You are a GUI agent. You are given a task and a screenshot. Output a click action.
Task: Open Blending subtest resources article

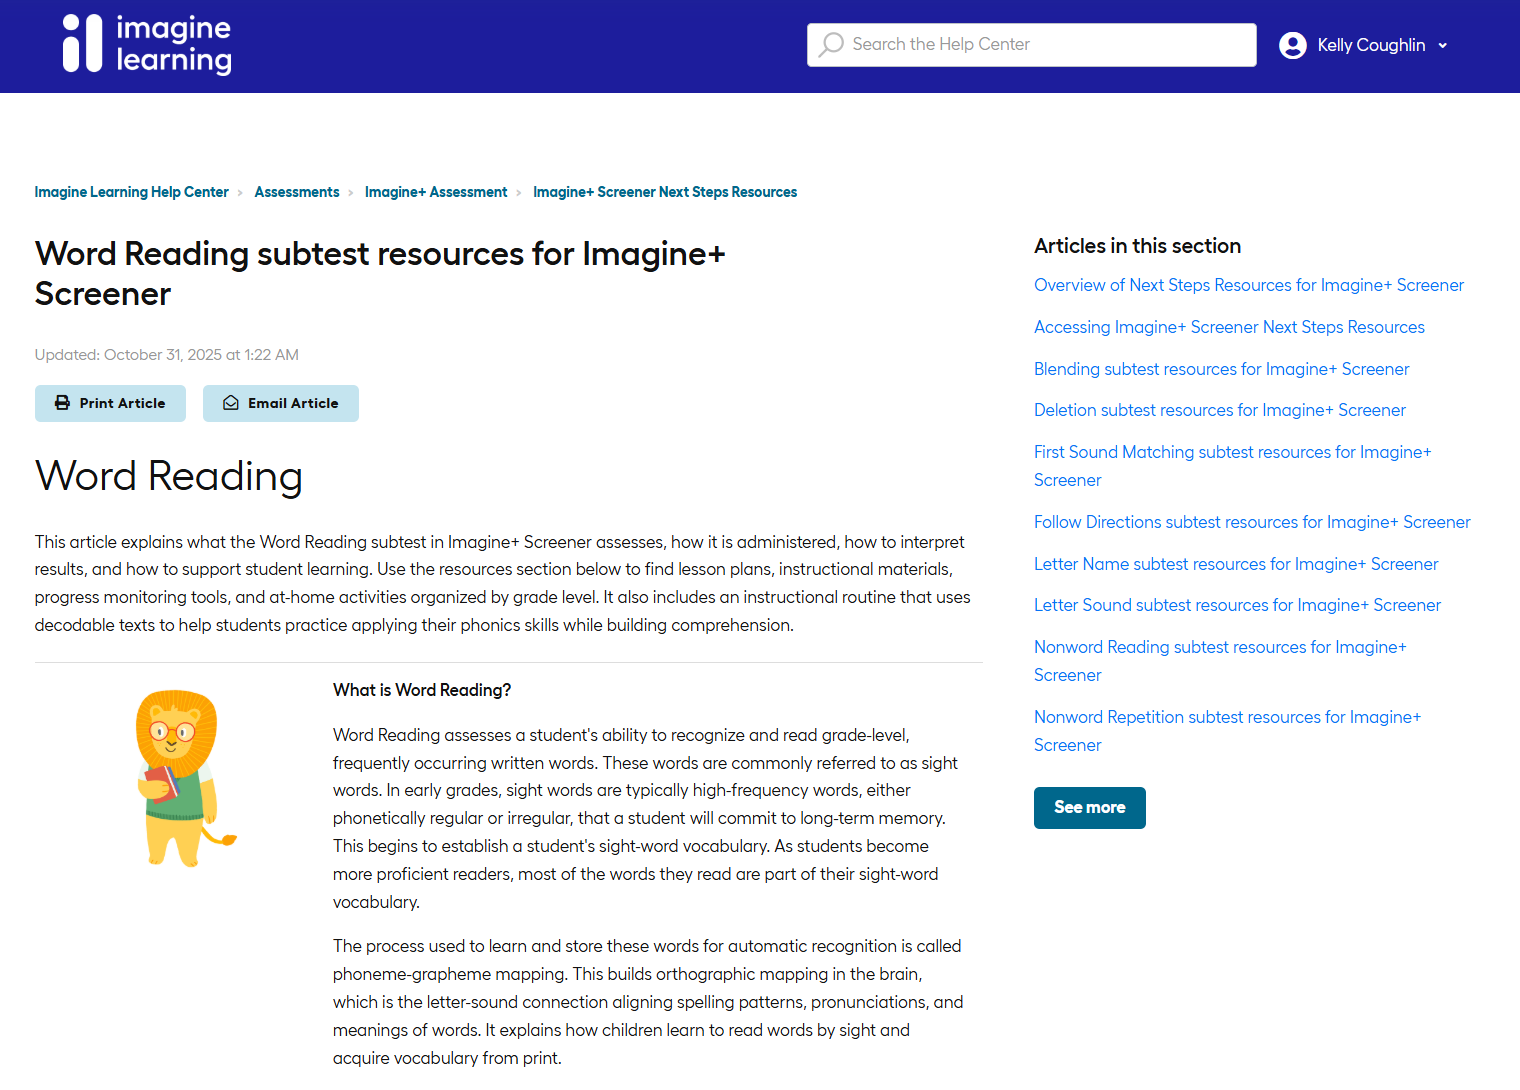[1221, 369]
